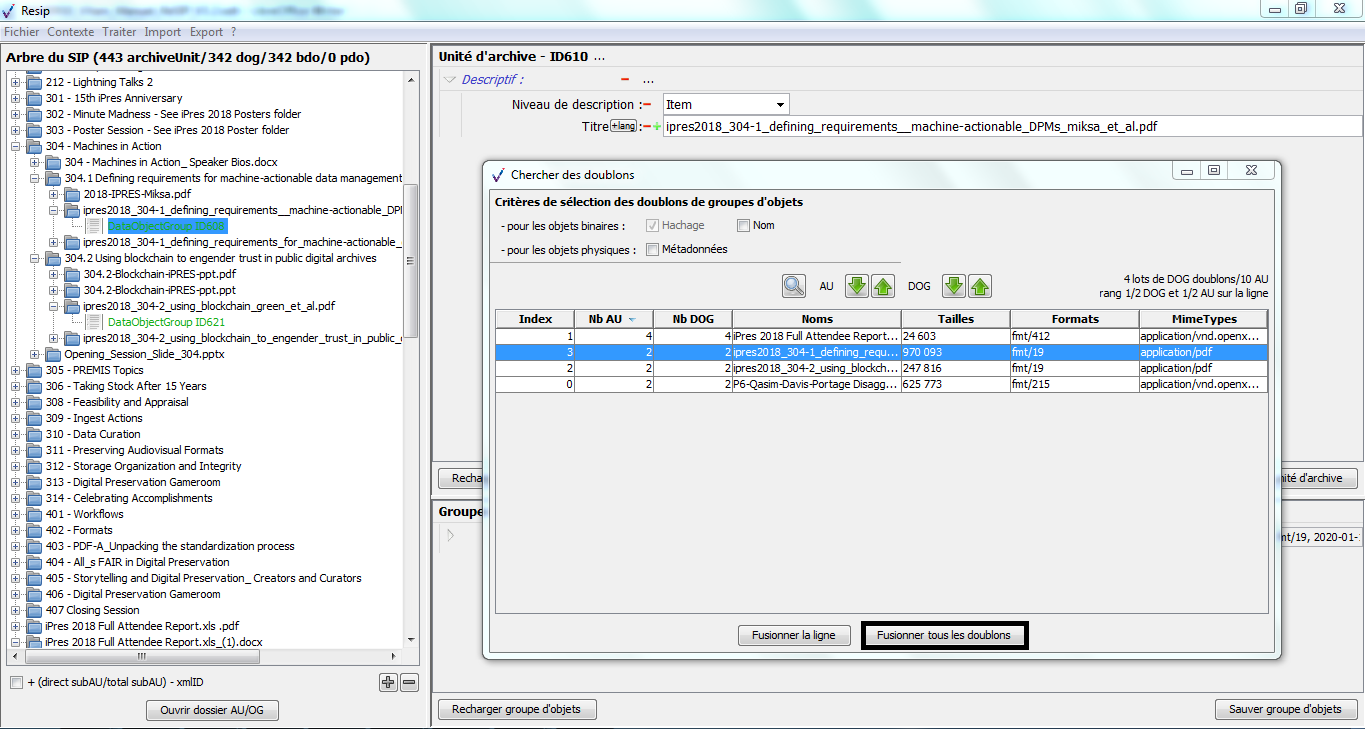Click the DOG green down arrow
The image size is (1365, 729).
[x=954, y=286]
